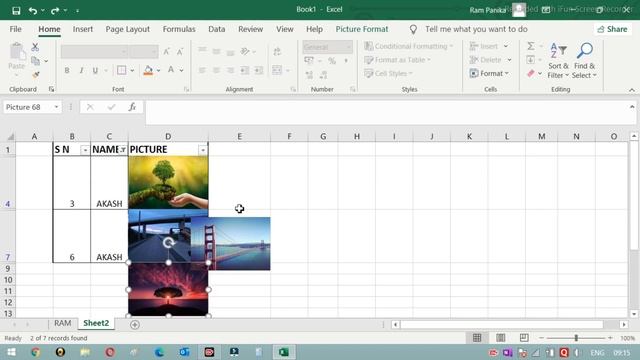Open the Windows Start menu
Image resolution: width=640 pixels, height=360 pixels.
[x=11, y=352]
